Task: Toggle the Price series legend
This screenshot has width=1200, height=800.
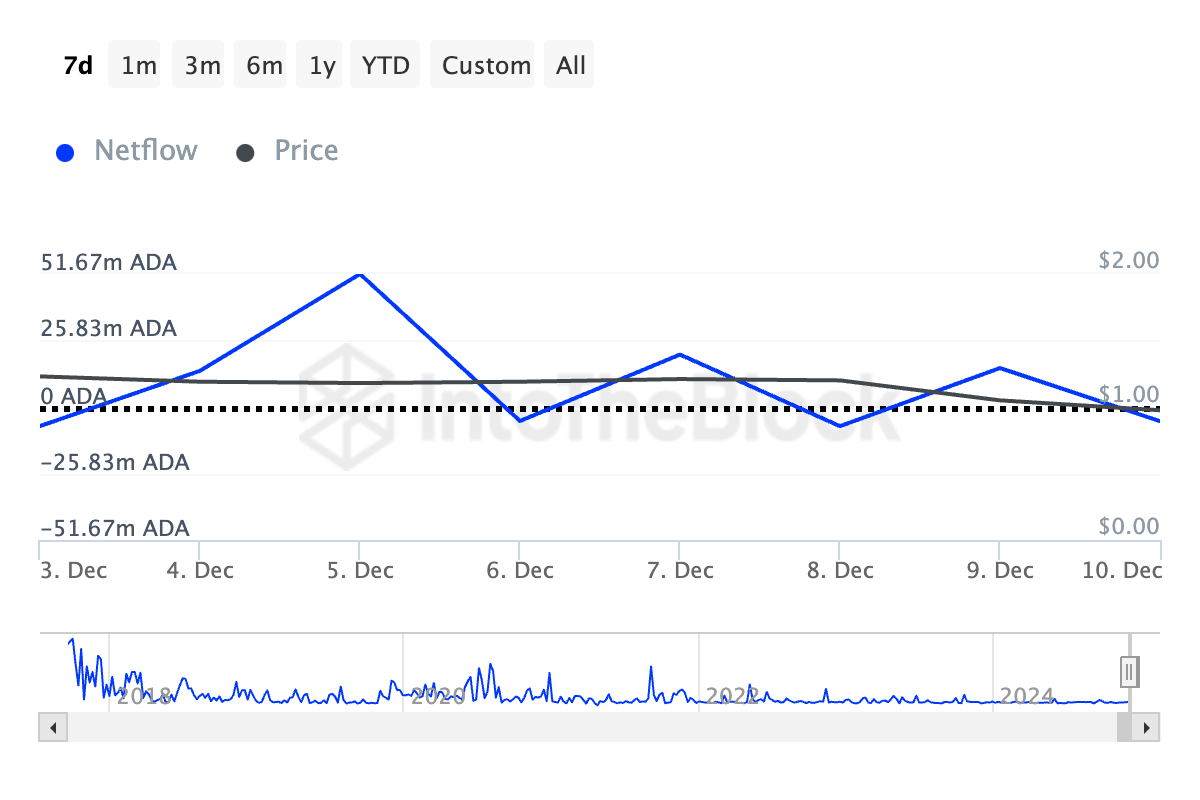Action: (x=306, y=151)
